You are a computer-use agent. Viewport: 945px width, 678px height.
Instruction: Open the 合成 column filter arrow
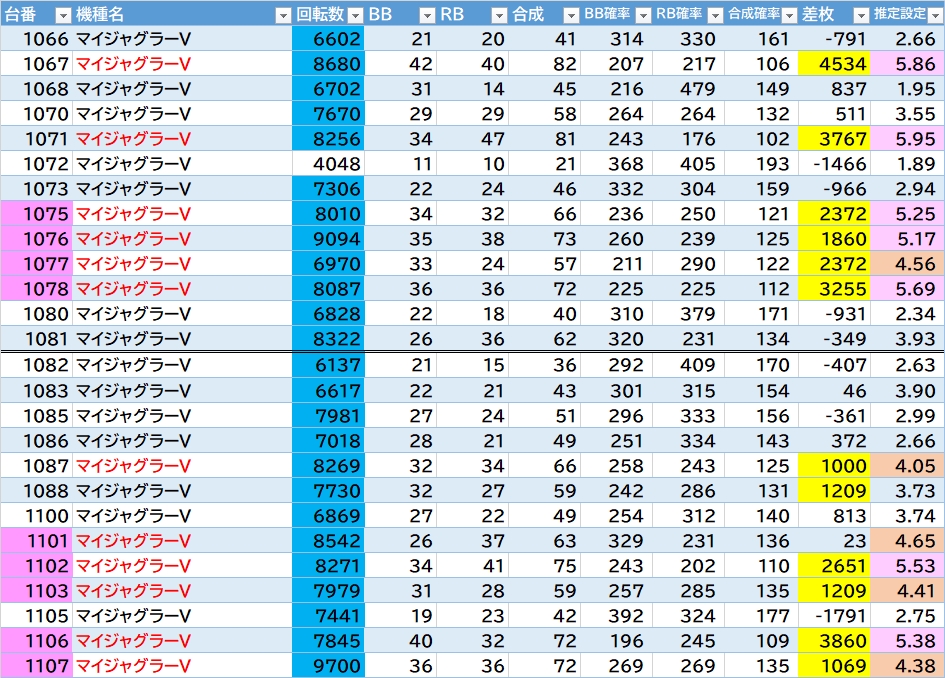[571, 15]
